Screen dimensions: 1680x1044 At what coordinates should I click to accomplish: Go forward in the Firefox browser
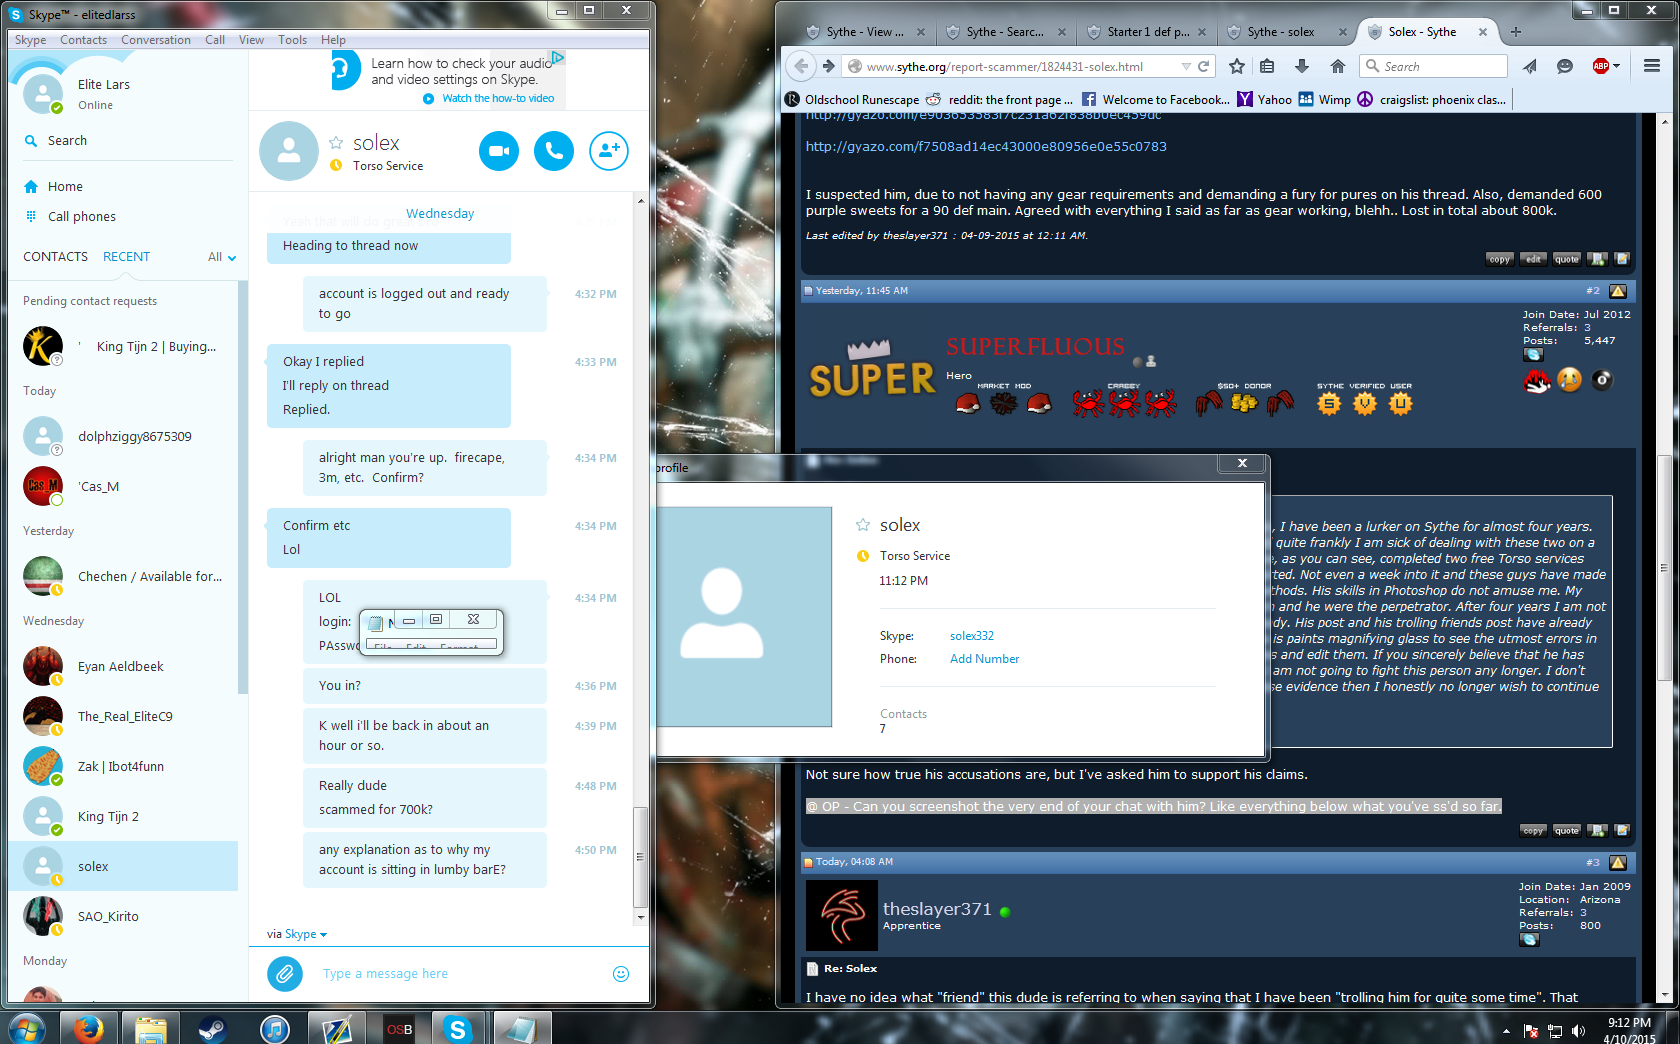coord(828,67)
